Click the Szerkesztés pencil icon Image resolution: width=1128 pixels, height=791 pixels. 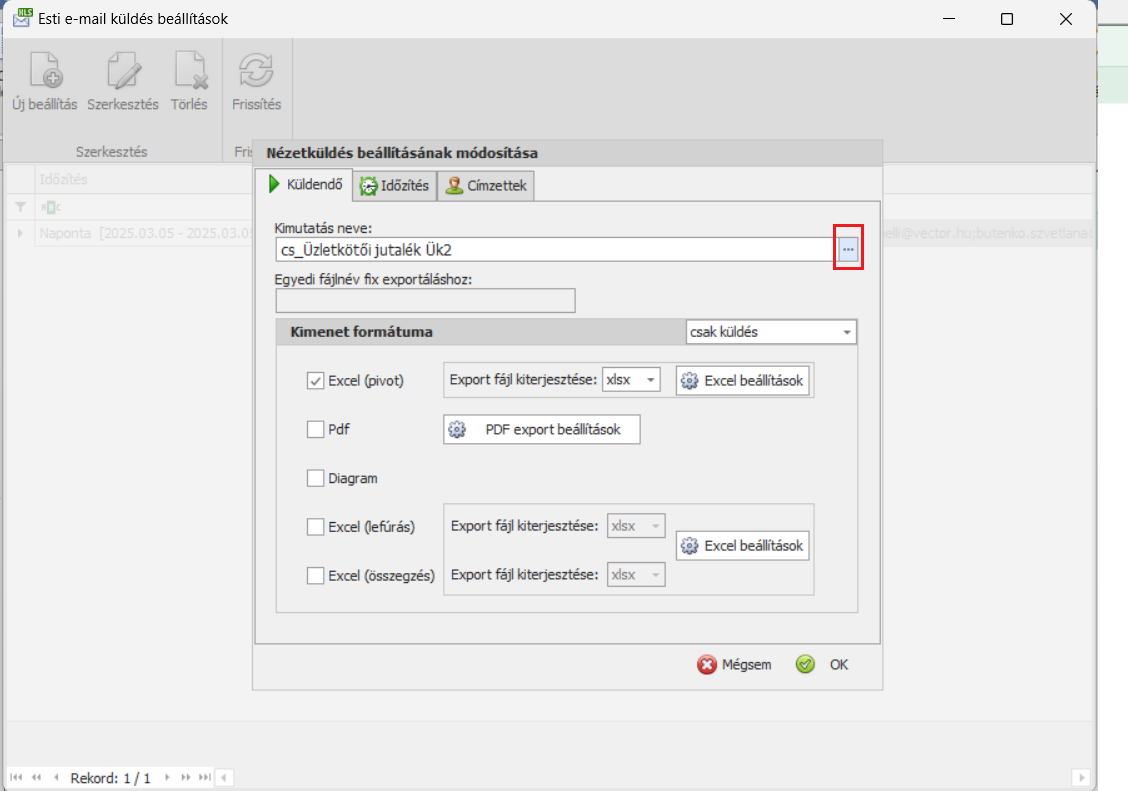tap(123, 72)
